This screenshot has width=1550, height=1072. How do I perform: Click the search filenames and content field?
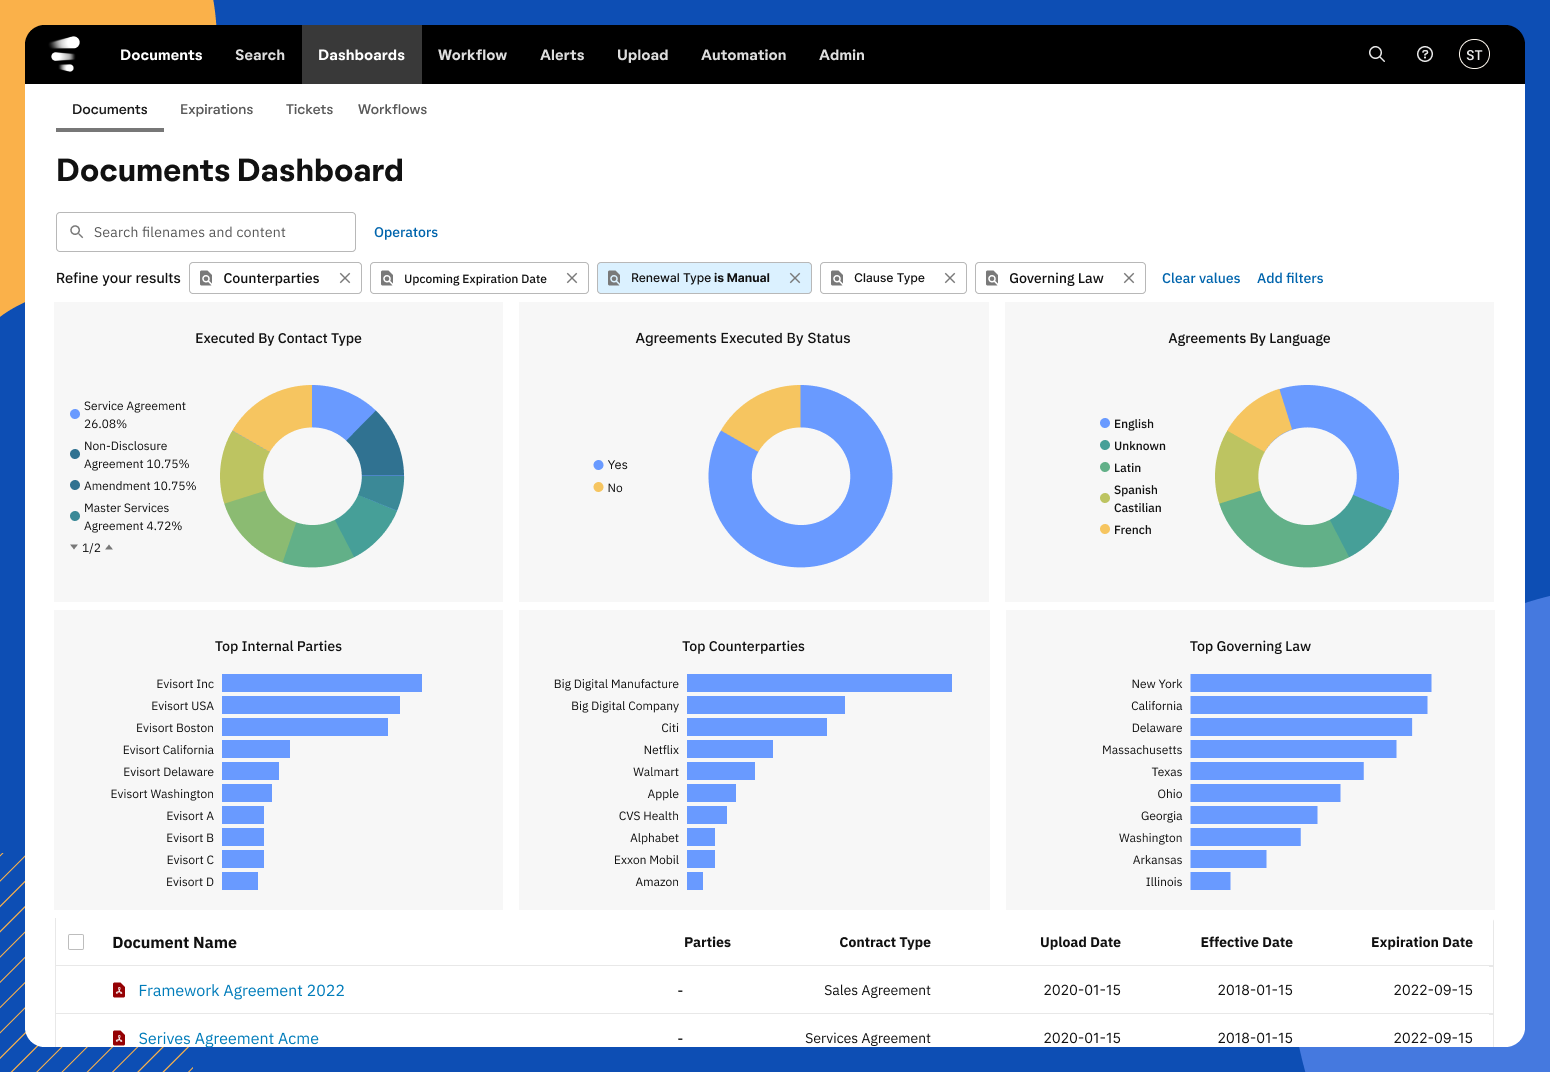205,231
